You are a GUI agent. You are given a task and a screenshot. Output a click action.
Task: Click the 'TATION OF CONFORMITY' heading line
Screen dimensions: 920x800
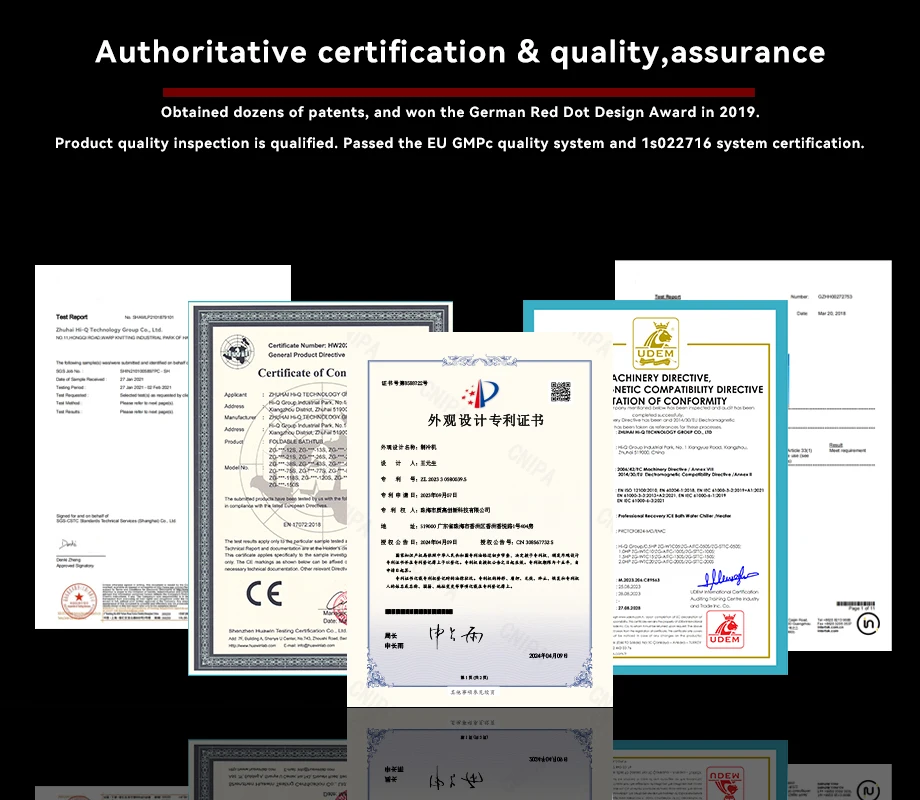pyautogui.click(x=669, y=401)
